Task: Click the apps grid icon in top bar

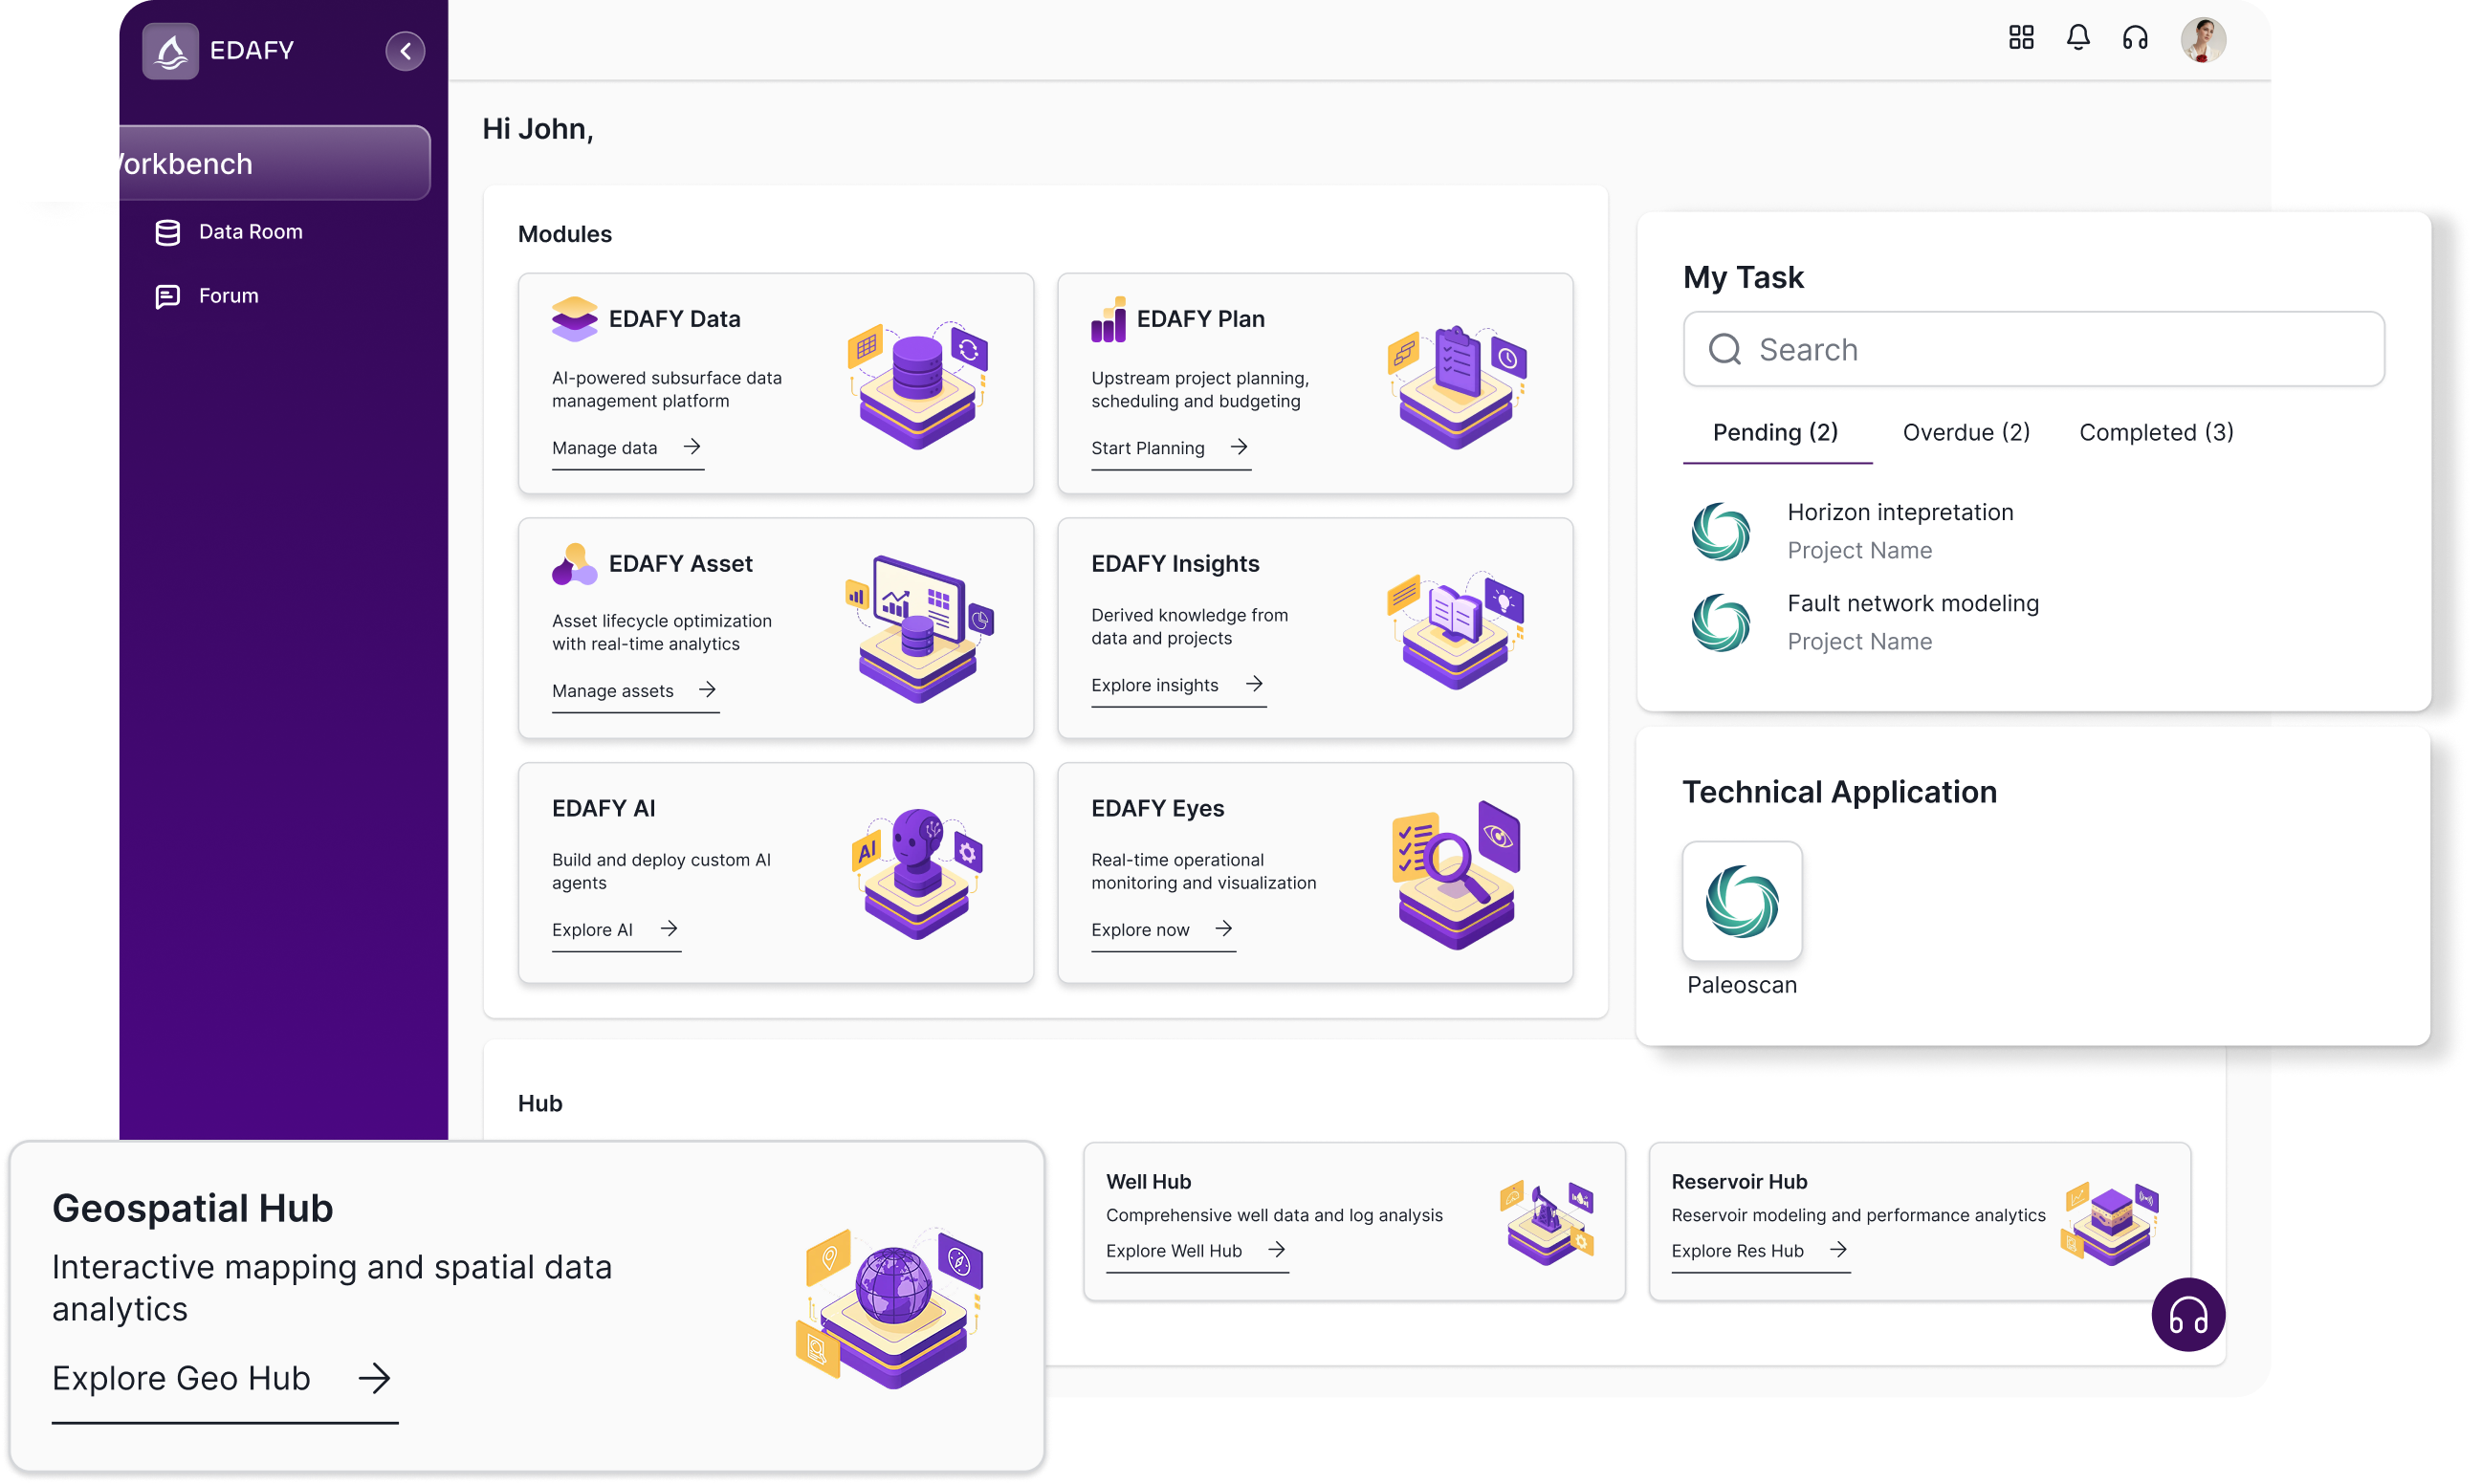Action: coord(2020,37)
